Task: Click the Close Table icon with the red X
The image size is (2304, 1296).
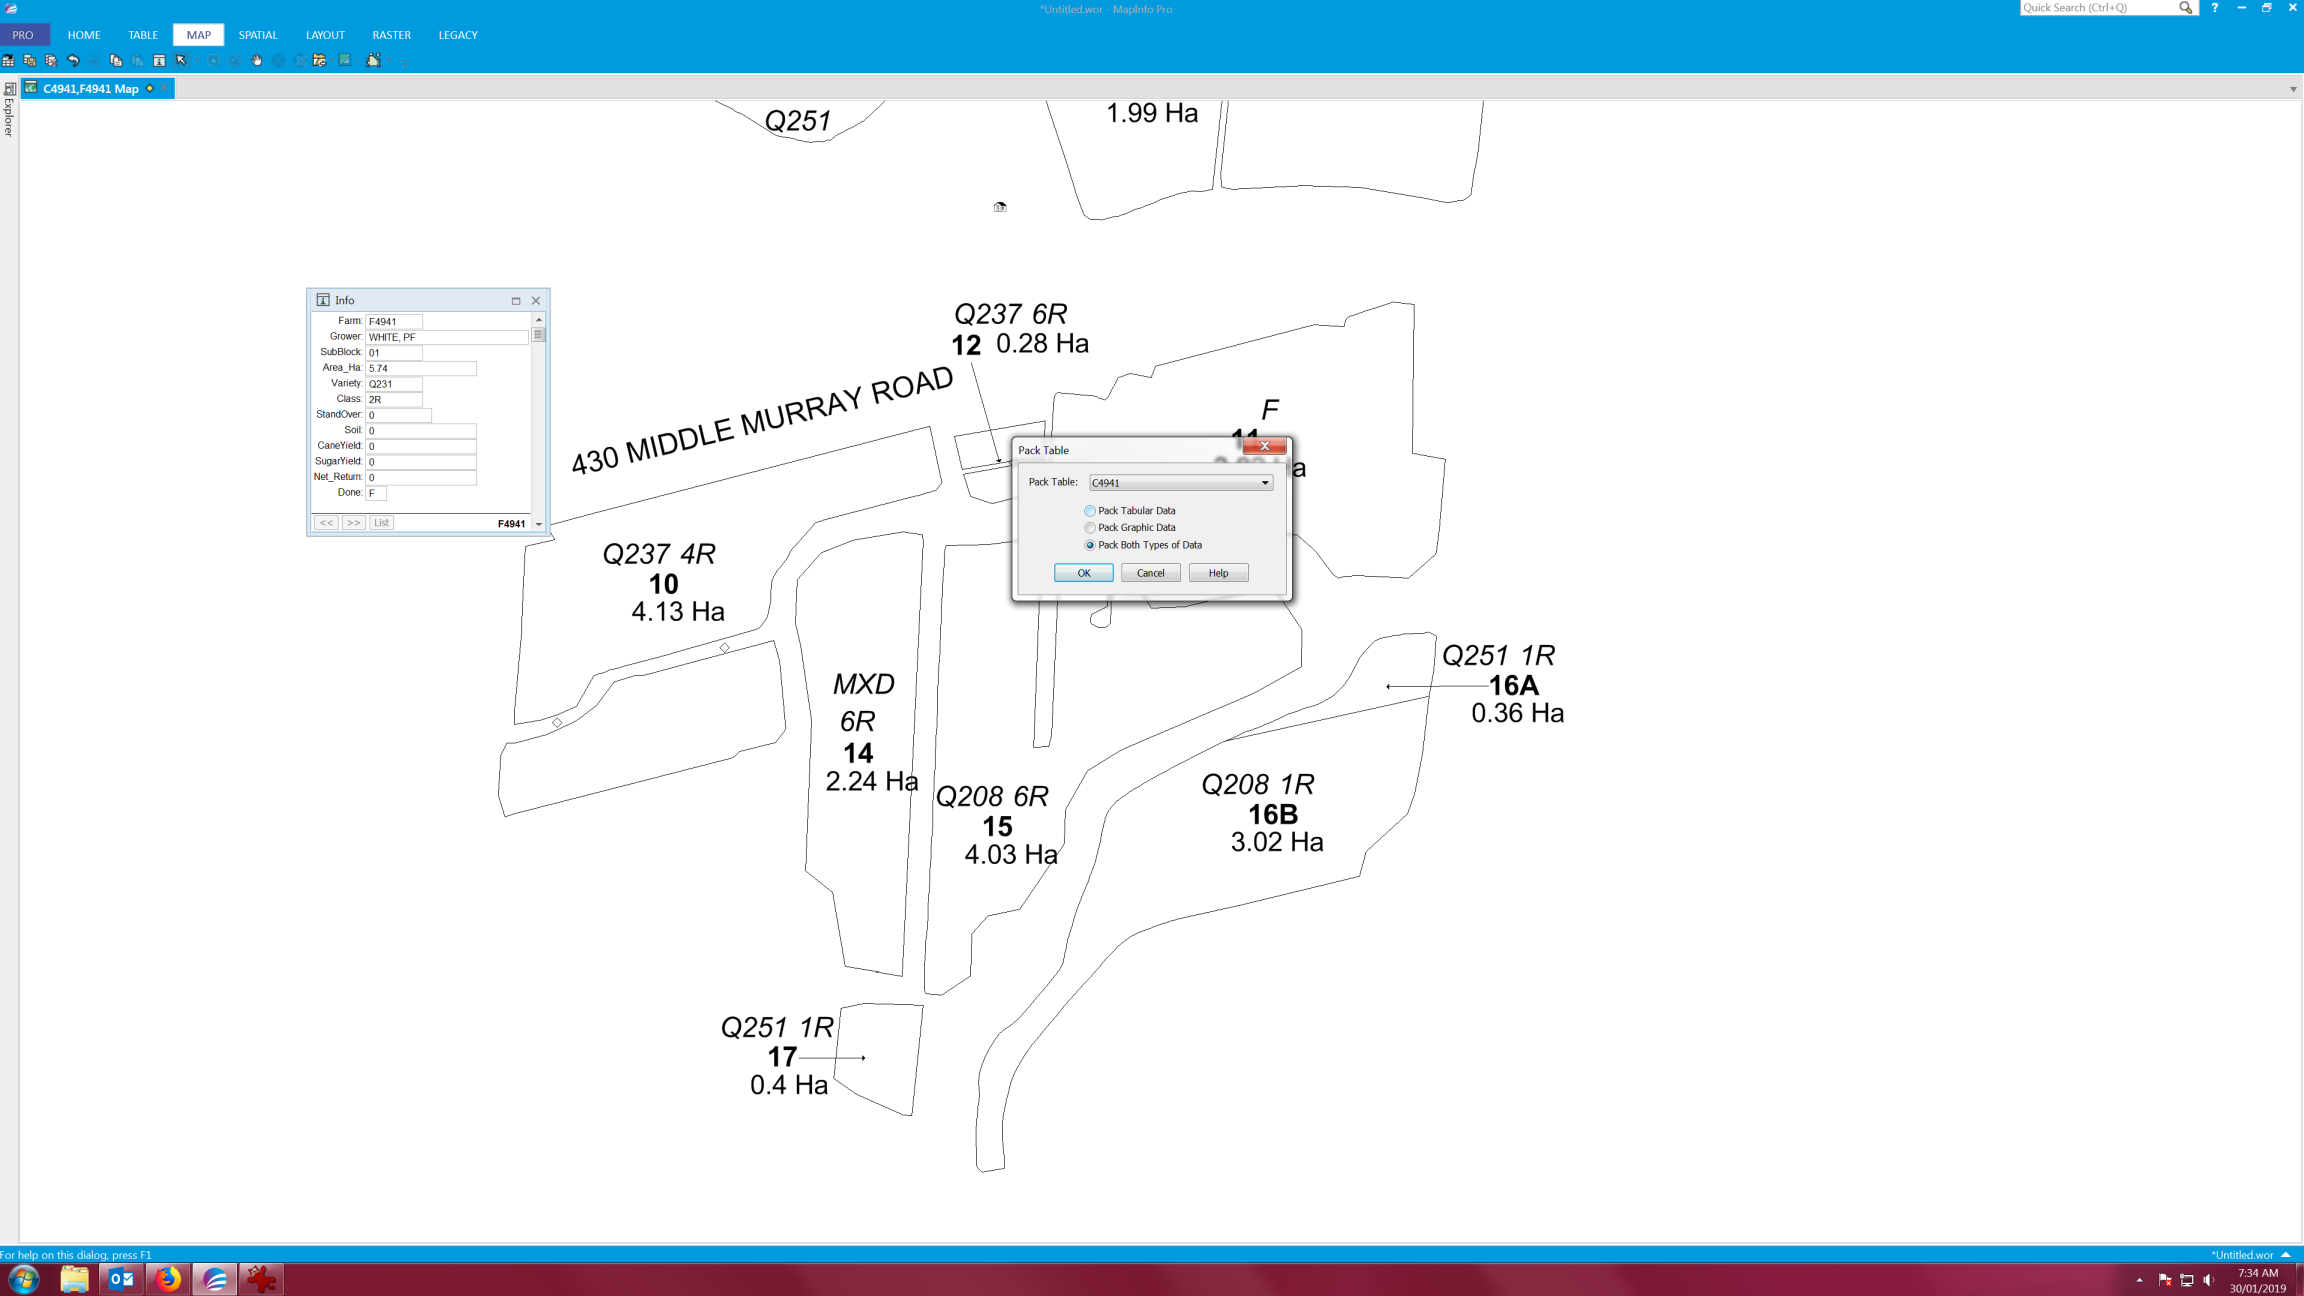Action: click(x=51, y=60)
